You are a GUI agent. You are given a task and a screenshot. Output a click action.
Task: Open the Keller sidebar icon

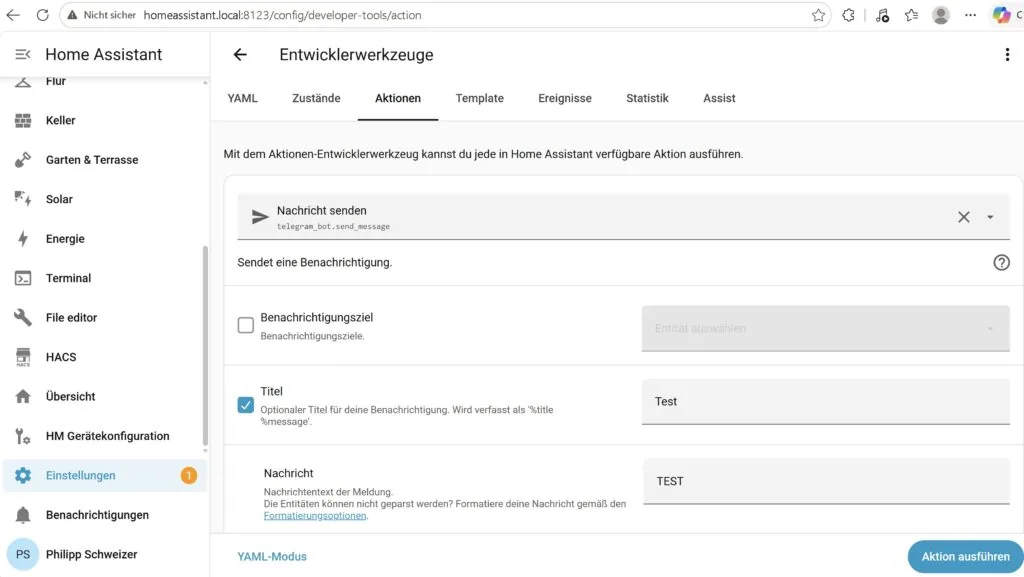(x=23, y=120)
